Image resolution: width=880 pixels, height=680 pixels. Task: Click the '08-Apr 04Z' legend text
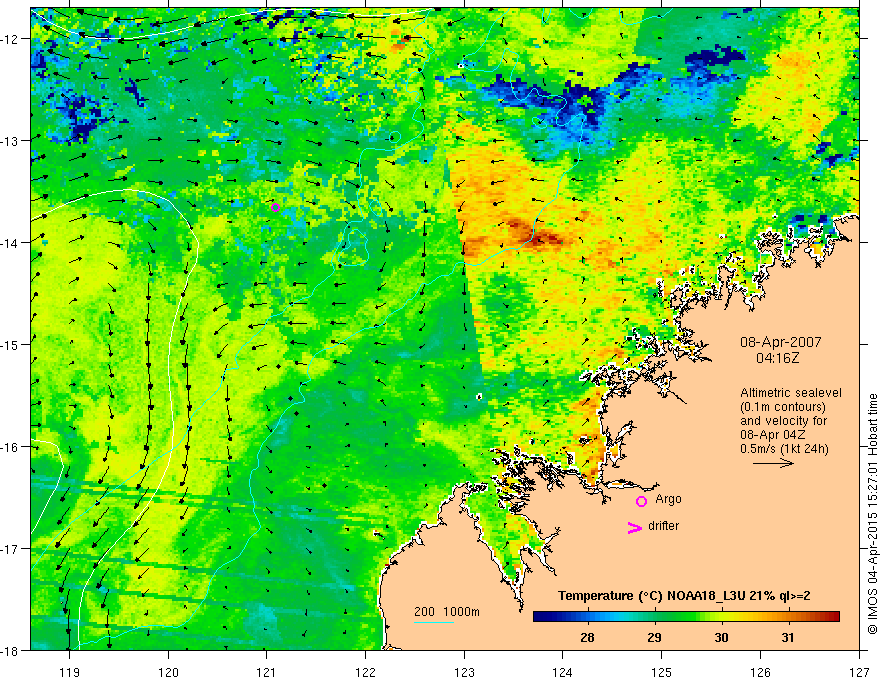pos(773,435)
